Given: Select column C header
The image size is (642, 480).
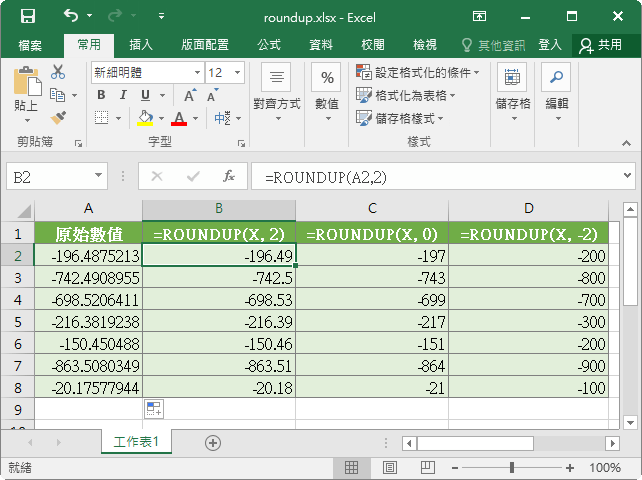Looking at the screenshot, I should click(x=372, y=209).
